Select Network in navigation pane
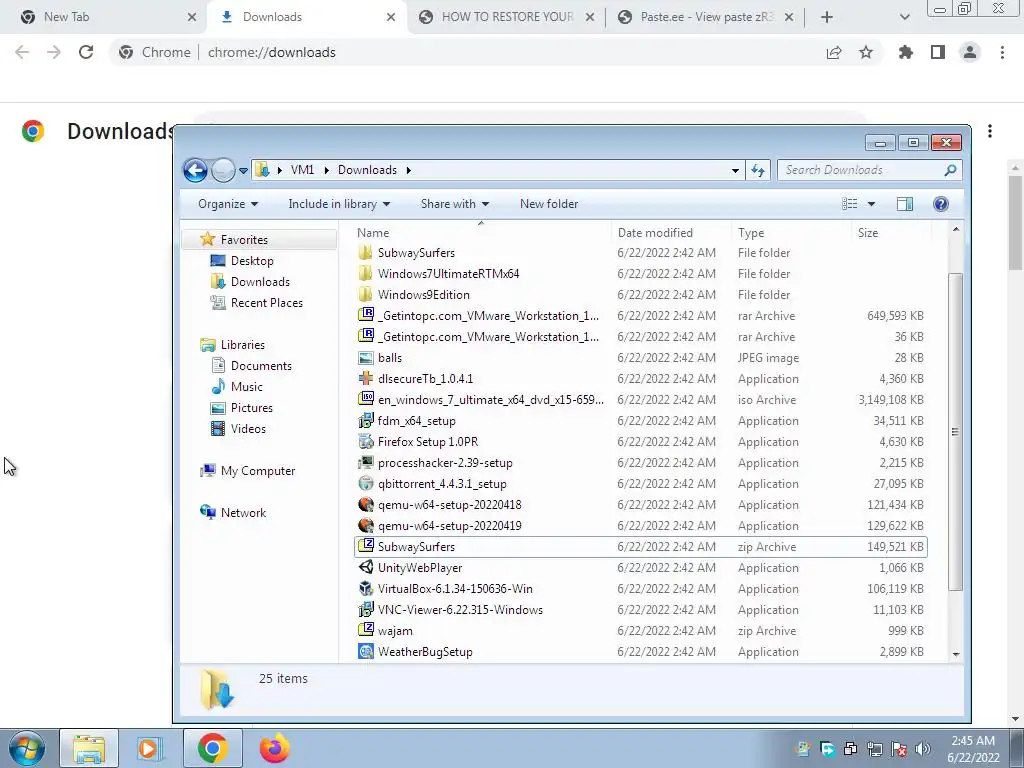The width and height of the screenshot is (1024, 768). 243,513
